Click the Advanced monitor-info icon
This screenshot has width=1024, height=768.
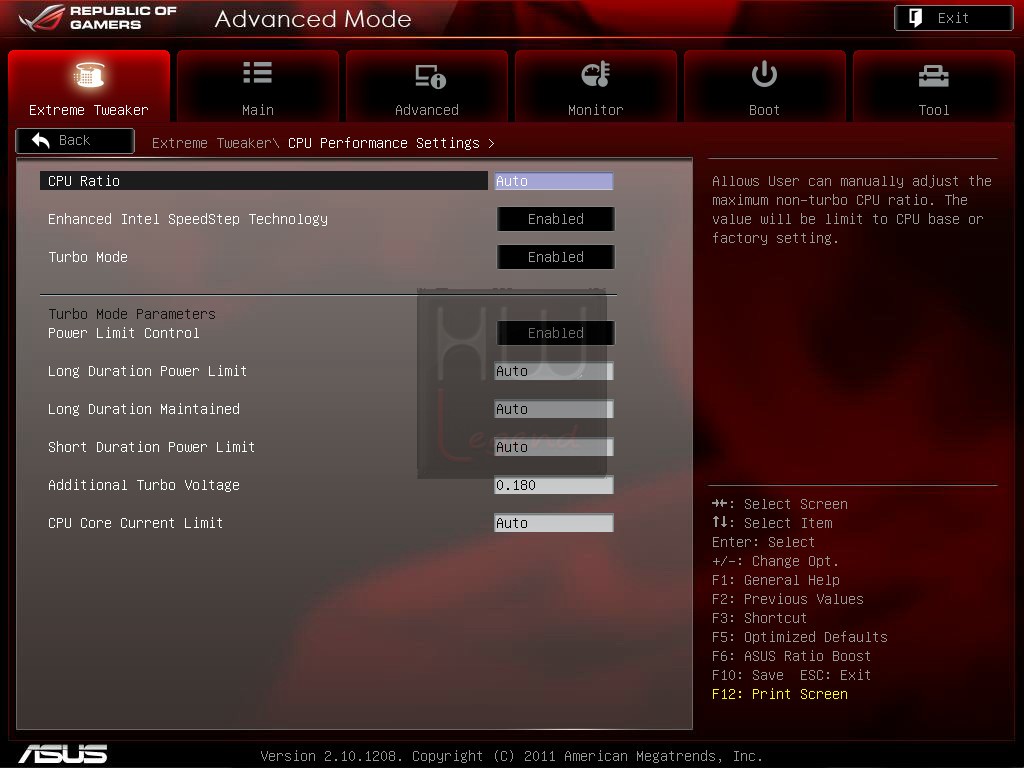tap(430, 76)
